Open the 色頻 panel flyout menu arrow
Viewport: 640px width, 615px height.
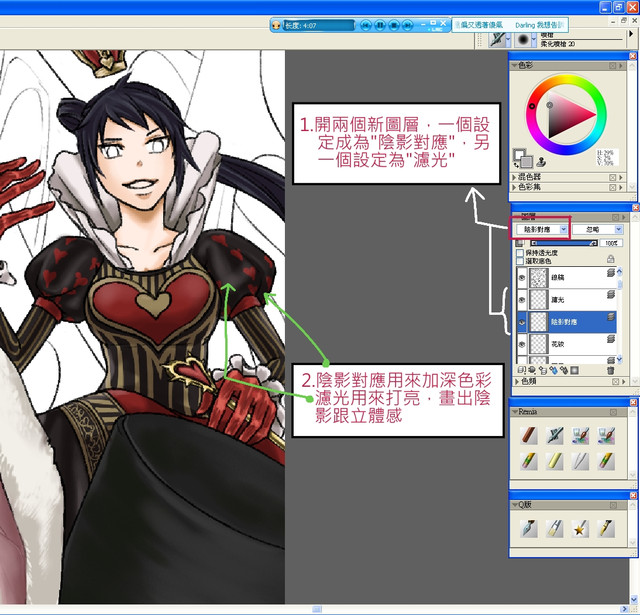point(623,382)
